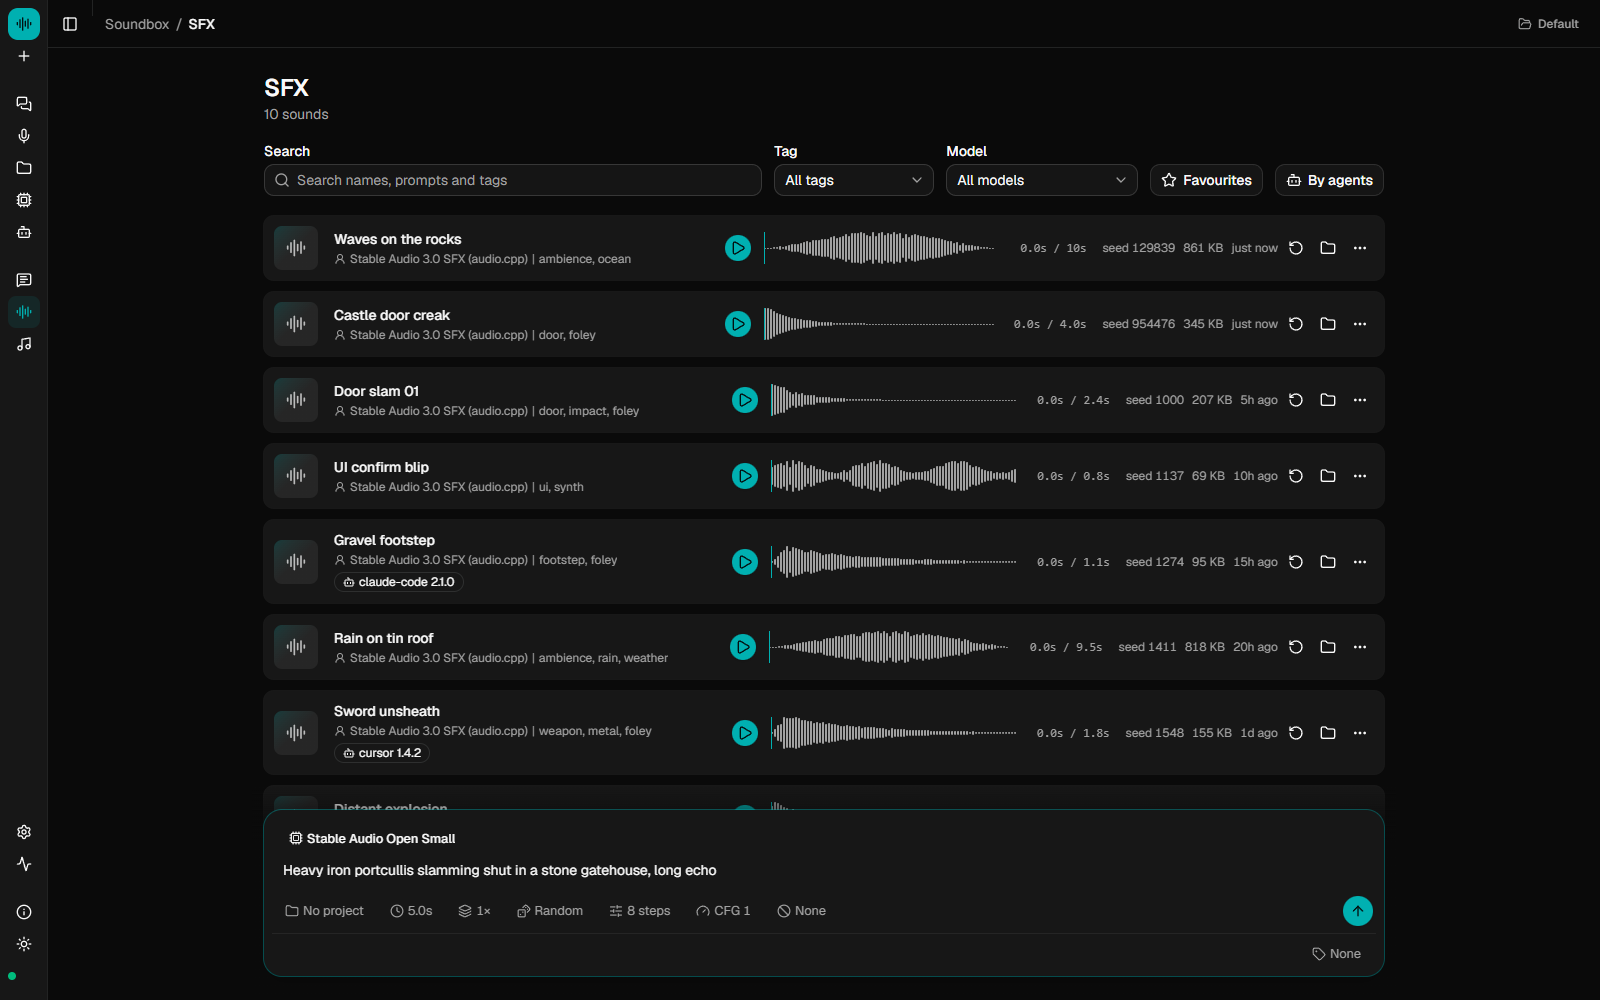Open more options for Door slam 01
Image resolution: width=1600 pixels, height=1000 pixels.
[1360, 400]
